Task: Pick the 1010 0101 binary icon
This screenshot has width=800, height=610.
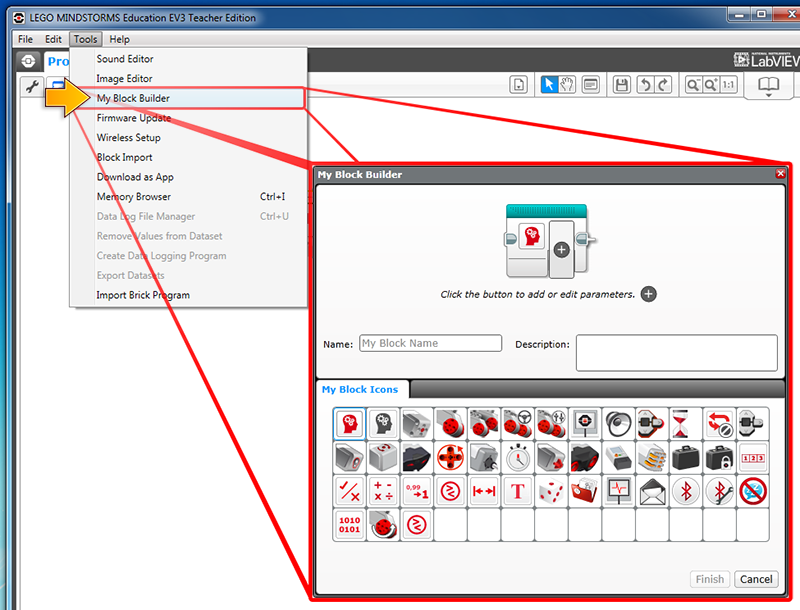Action: click(349, 525)
